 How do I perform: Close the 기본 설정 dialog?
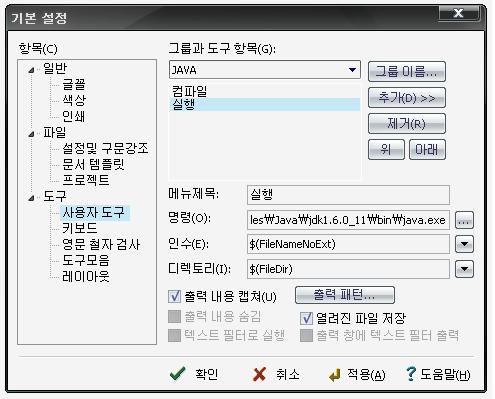click(459, 13)
